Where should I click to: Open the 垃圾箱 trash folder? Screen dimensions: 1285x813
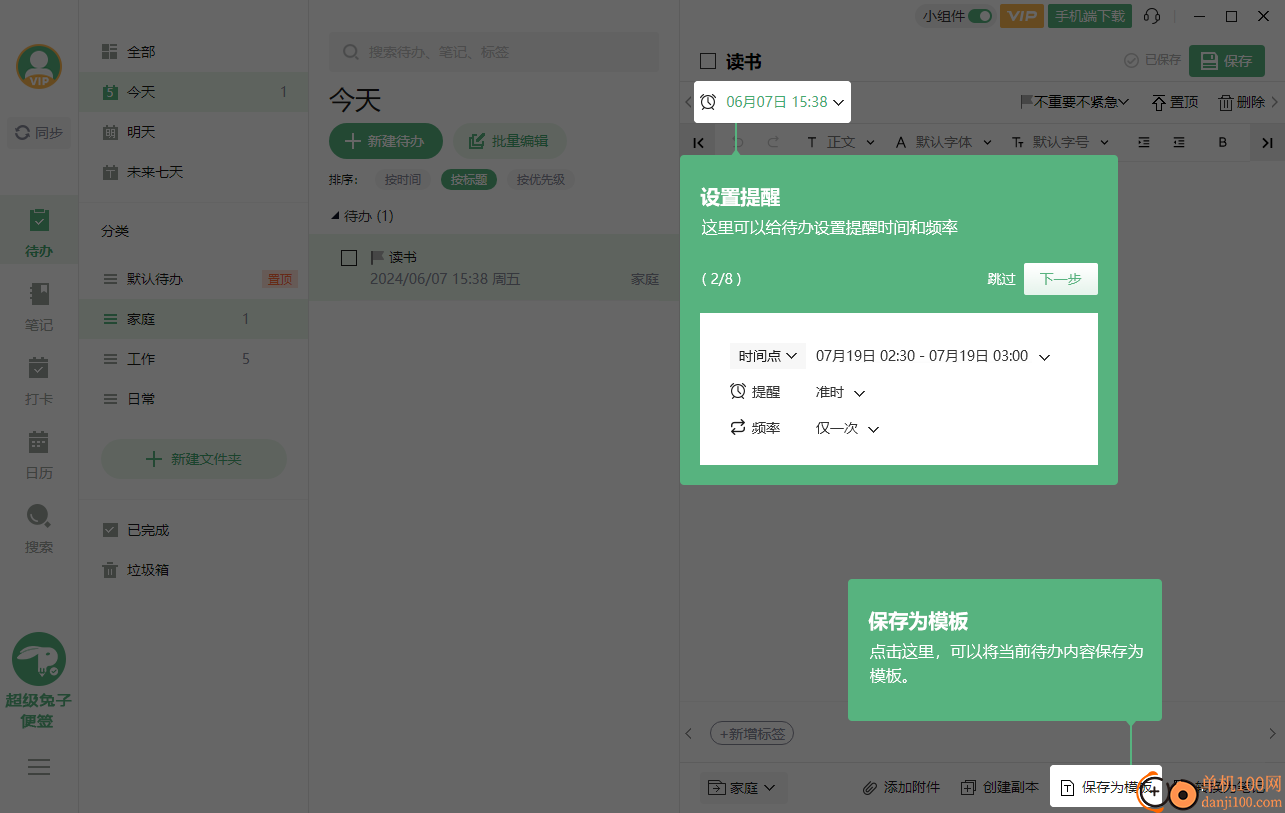[x=194, y=570]
